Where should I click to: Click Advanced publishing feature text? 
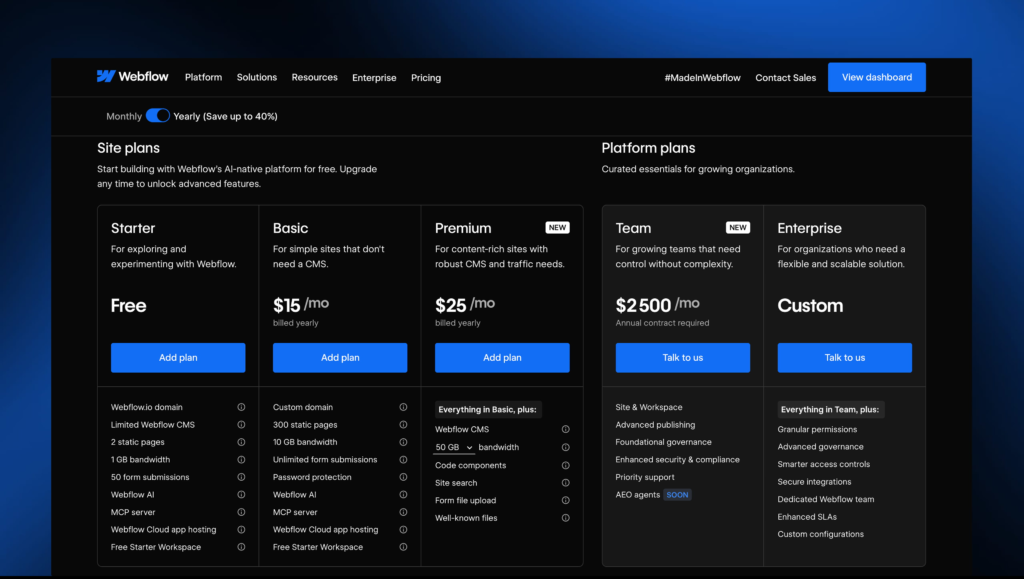655,425
